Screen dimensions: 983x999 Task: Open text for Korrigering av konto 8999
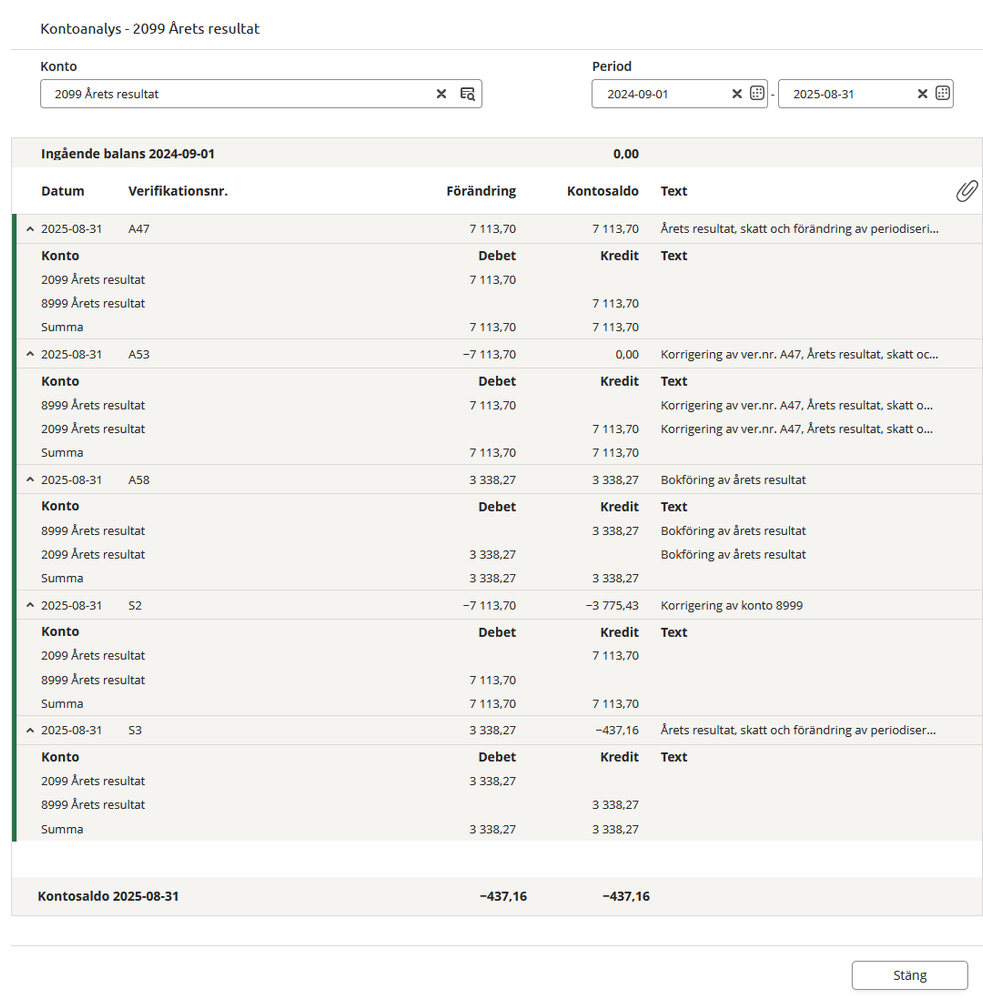tap(732, 606)
